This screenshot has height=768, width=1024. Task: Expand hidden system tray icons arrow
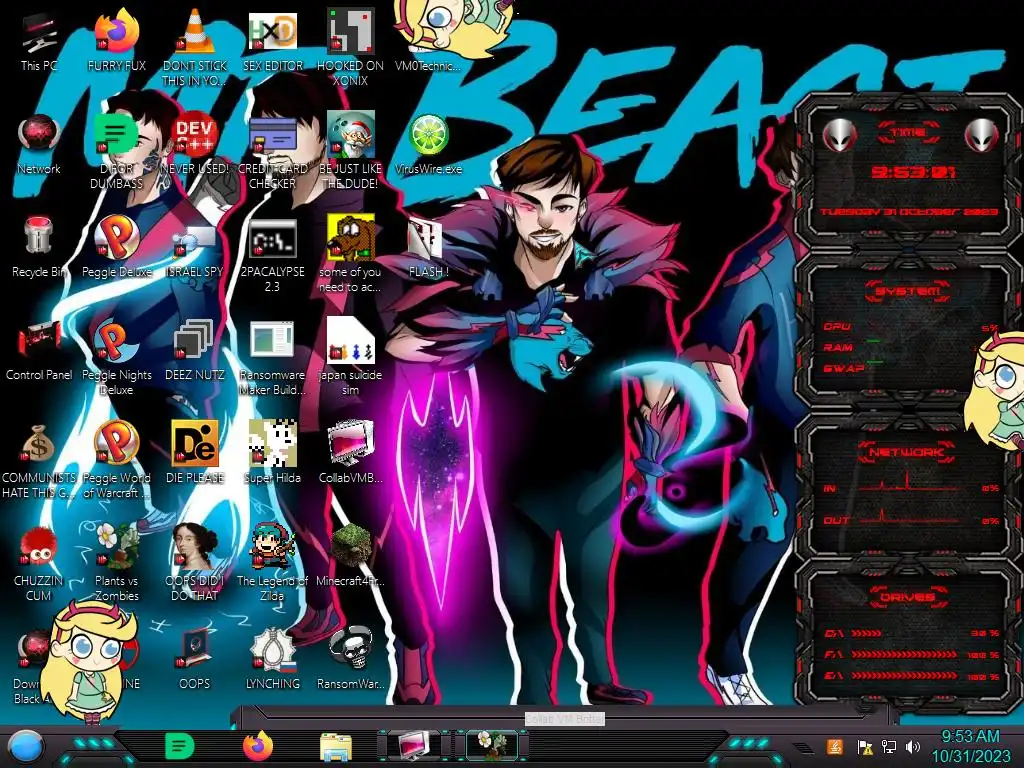(801, 747)
